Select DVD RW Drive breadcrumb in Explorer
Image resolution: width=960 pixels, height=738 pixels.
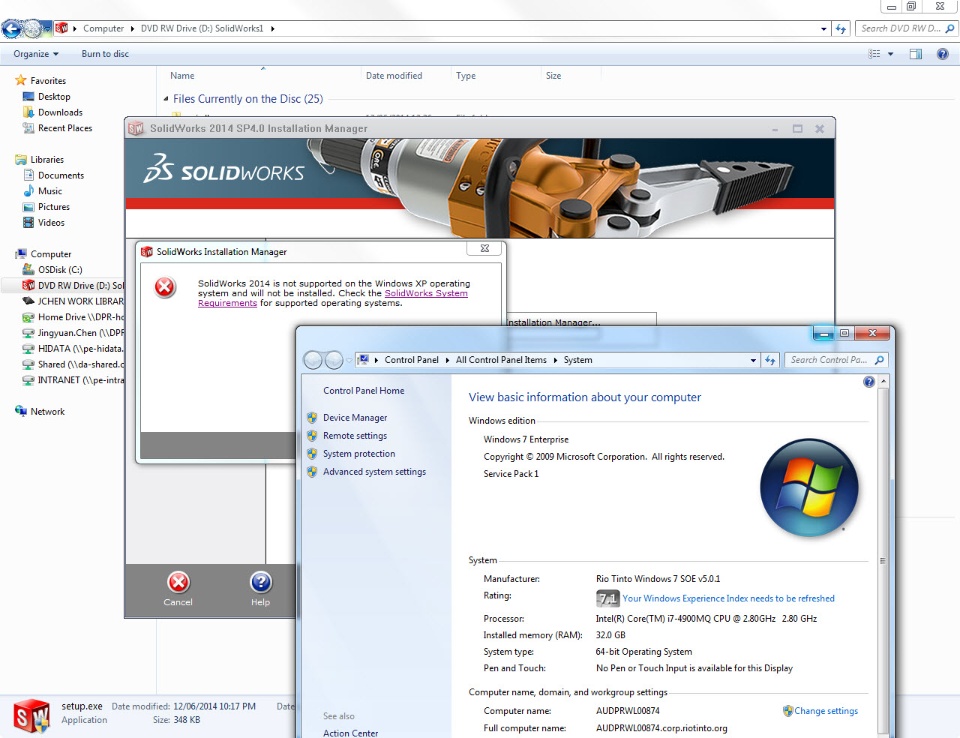[202, 29]
